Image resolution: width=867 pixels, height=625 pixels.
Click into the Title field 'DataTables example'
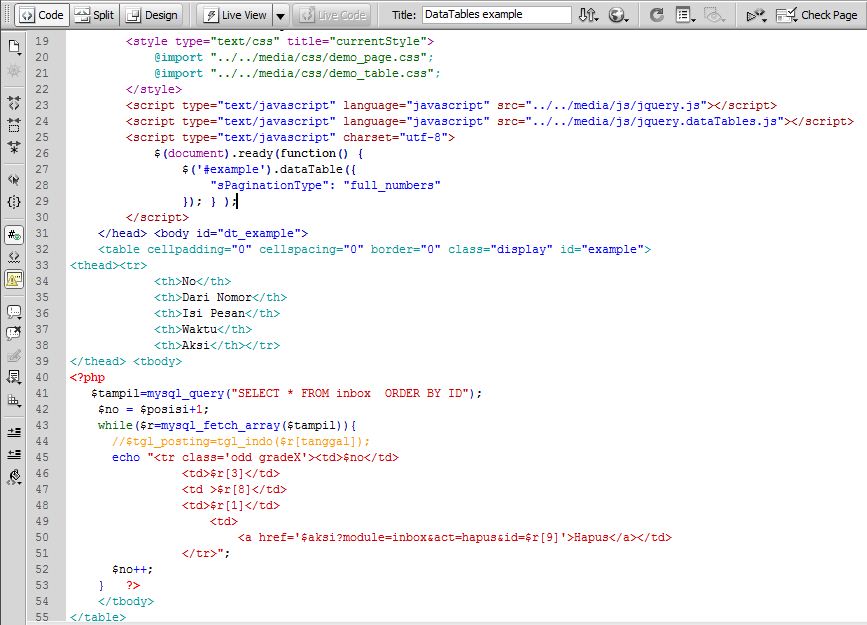496,14
